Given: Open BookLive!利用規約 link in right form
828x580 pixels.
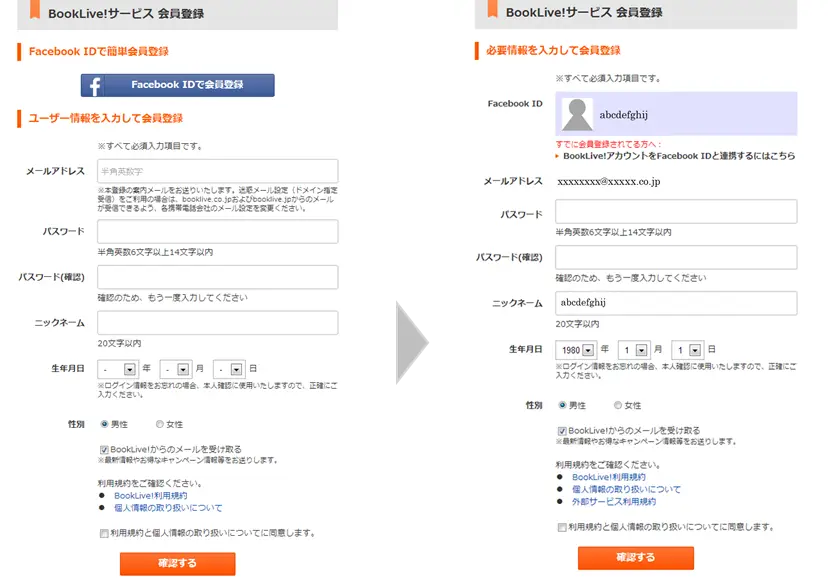Looking at the screenshot, I should (x=608, y=477).
